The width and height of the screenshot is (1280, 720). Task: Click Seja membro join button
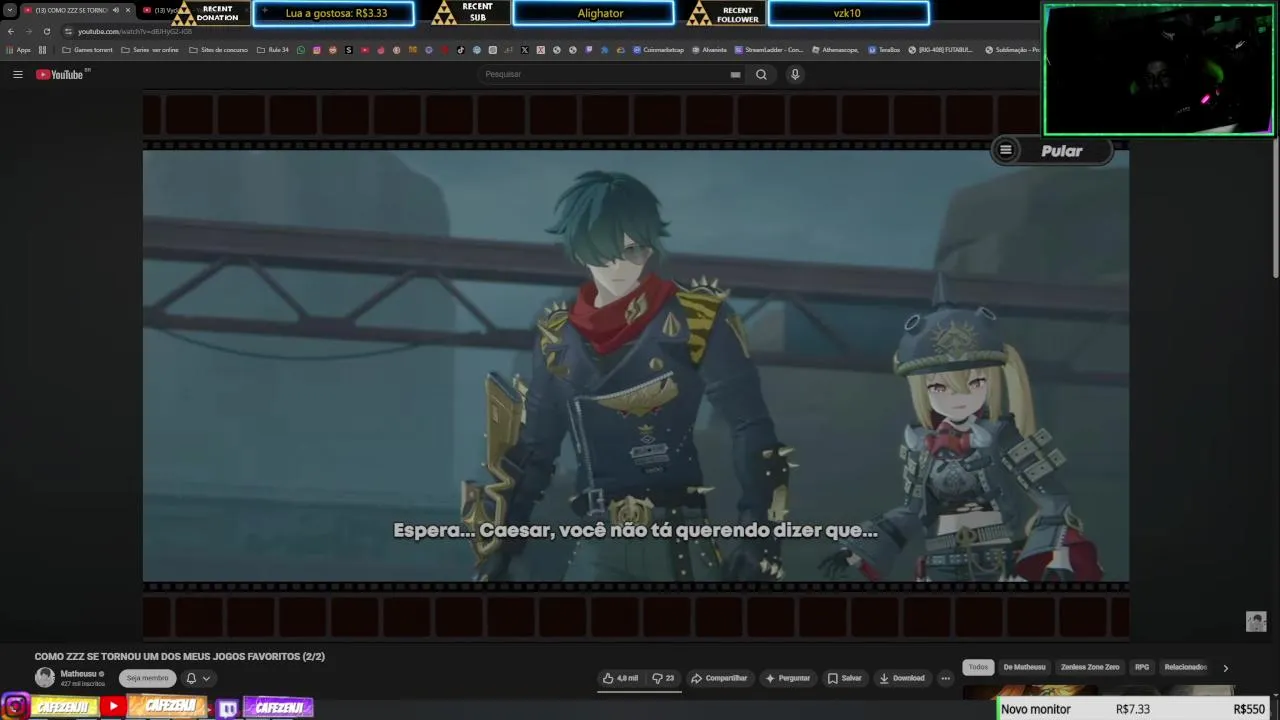pos(147,678)
